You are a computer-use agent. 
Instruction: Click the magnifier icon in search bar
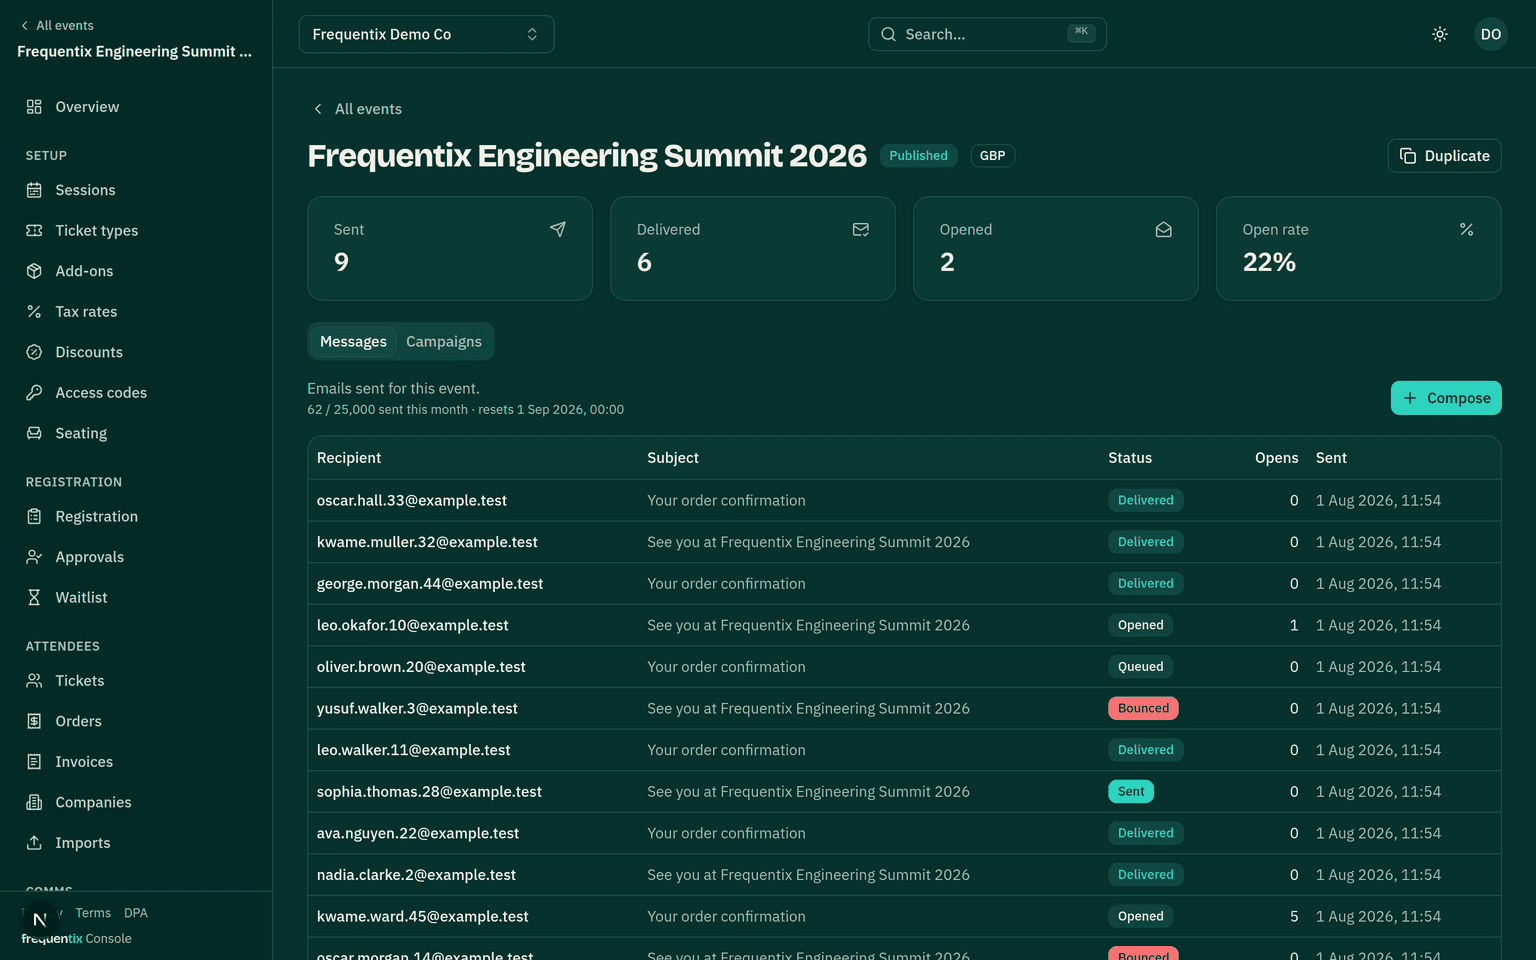tap(888, 34)
